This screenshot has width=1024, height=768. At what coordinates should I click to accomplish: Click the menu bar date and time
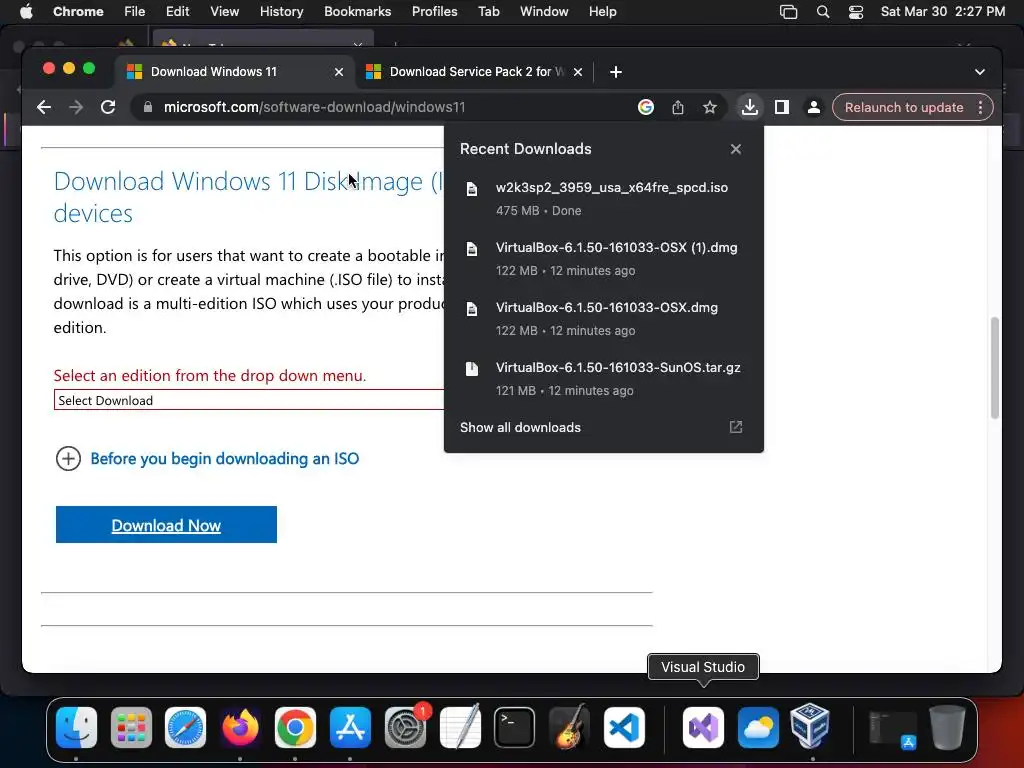pos(942,12)
